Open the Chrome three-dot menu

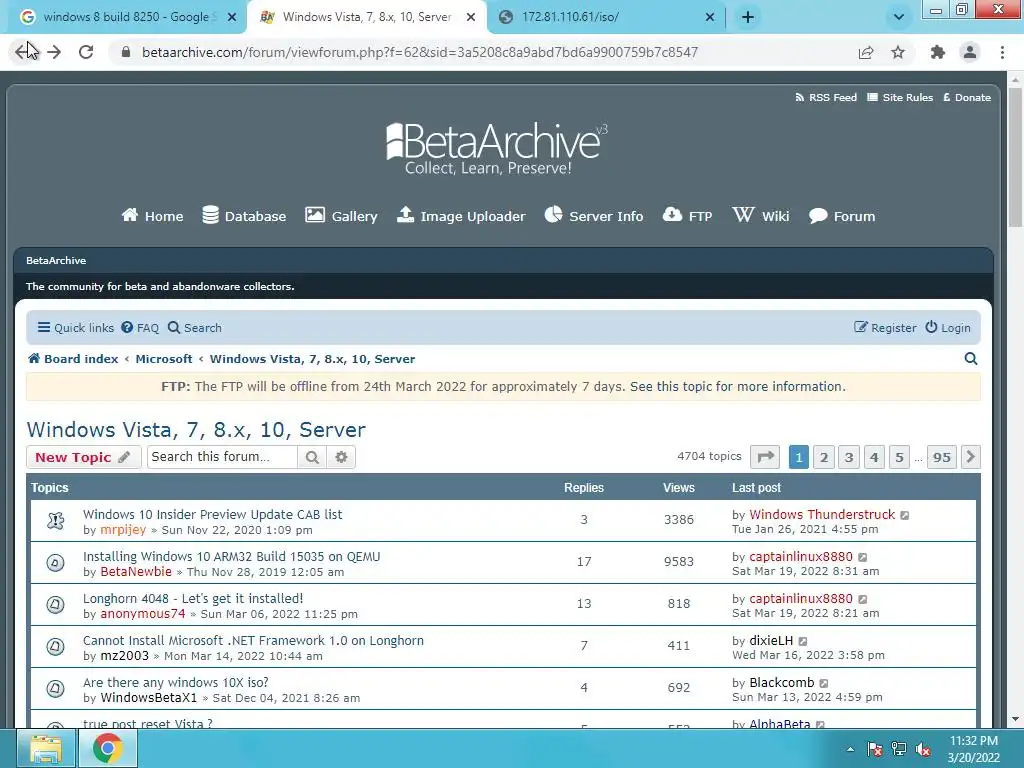point(1002,52)
